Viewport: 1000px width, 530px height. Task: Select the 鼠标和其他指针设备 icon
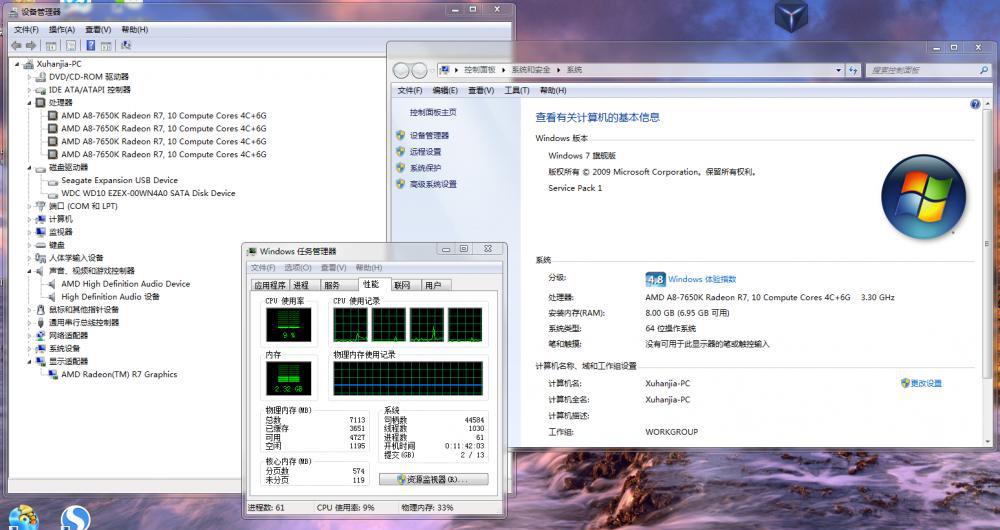[41, 310]
